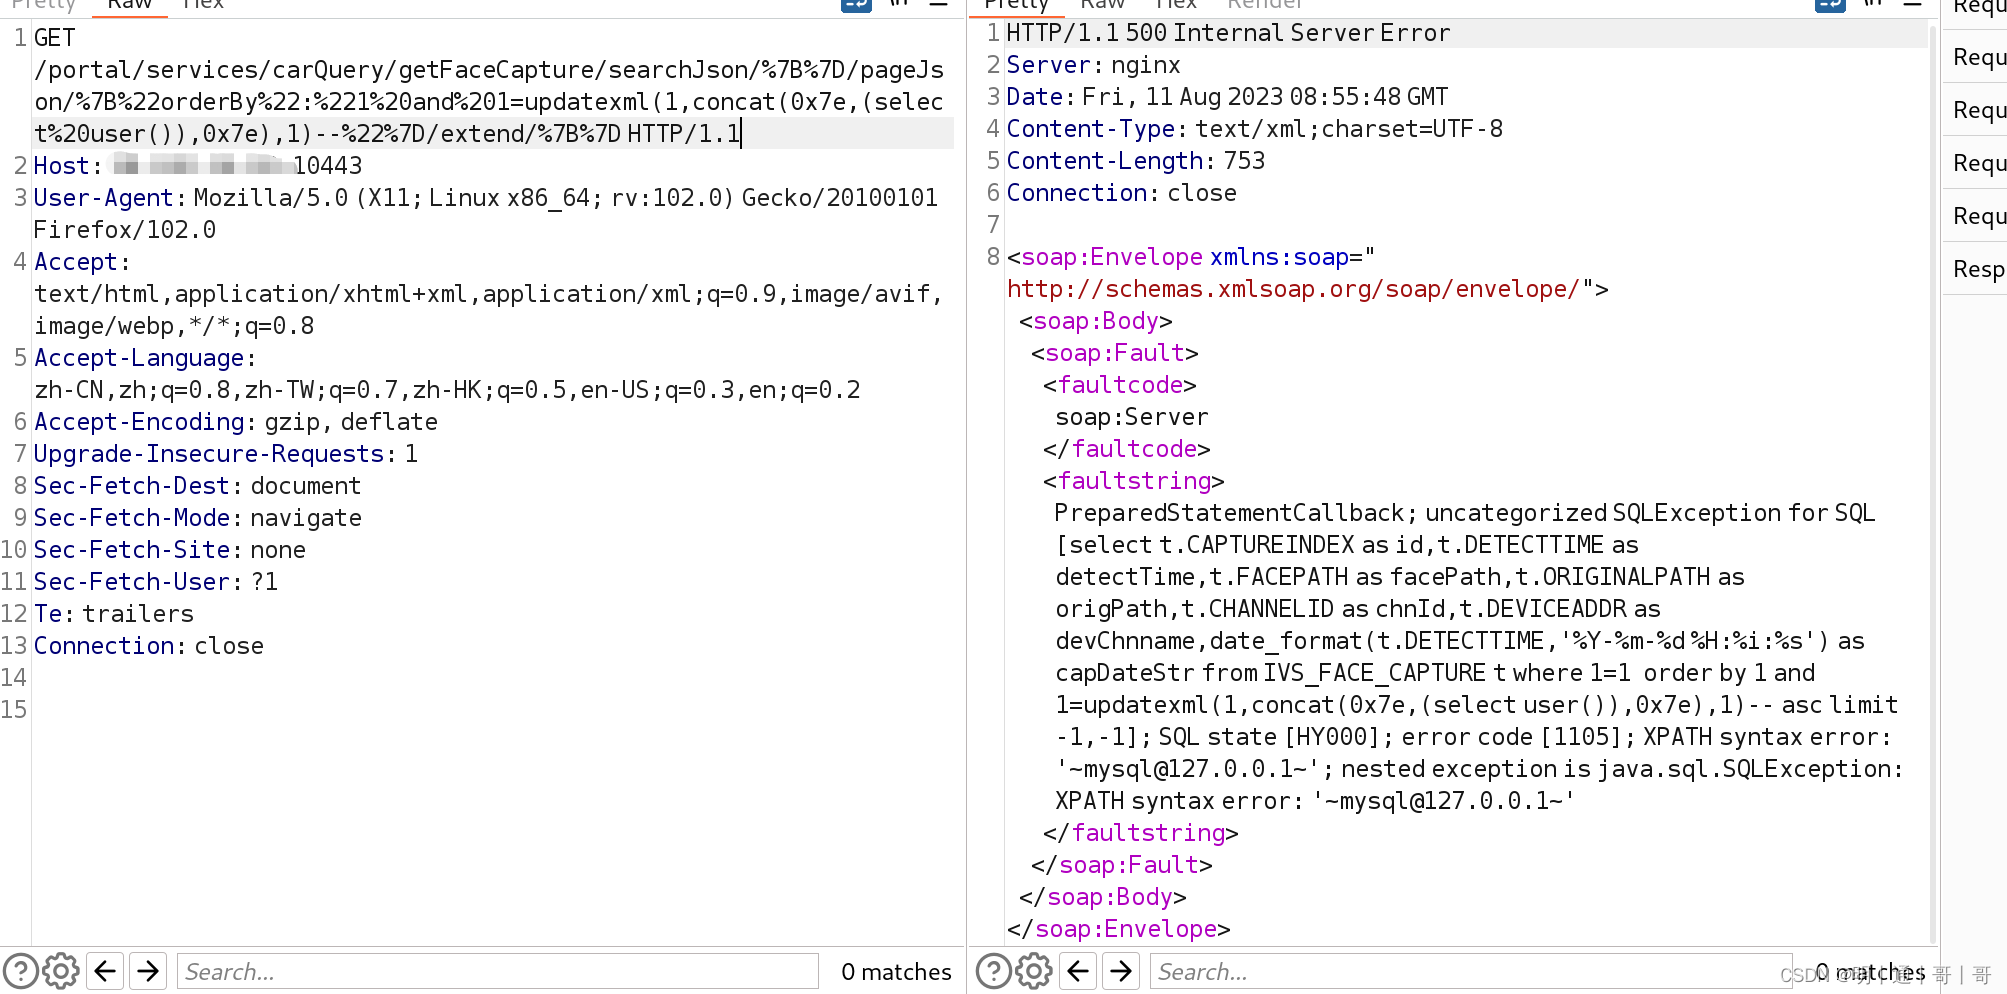Go to next match in request search
Viewport: 2007px width, 994px height.
(x=148, y=971)
